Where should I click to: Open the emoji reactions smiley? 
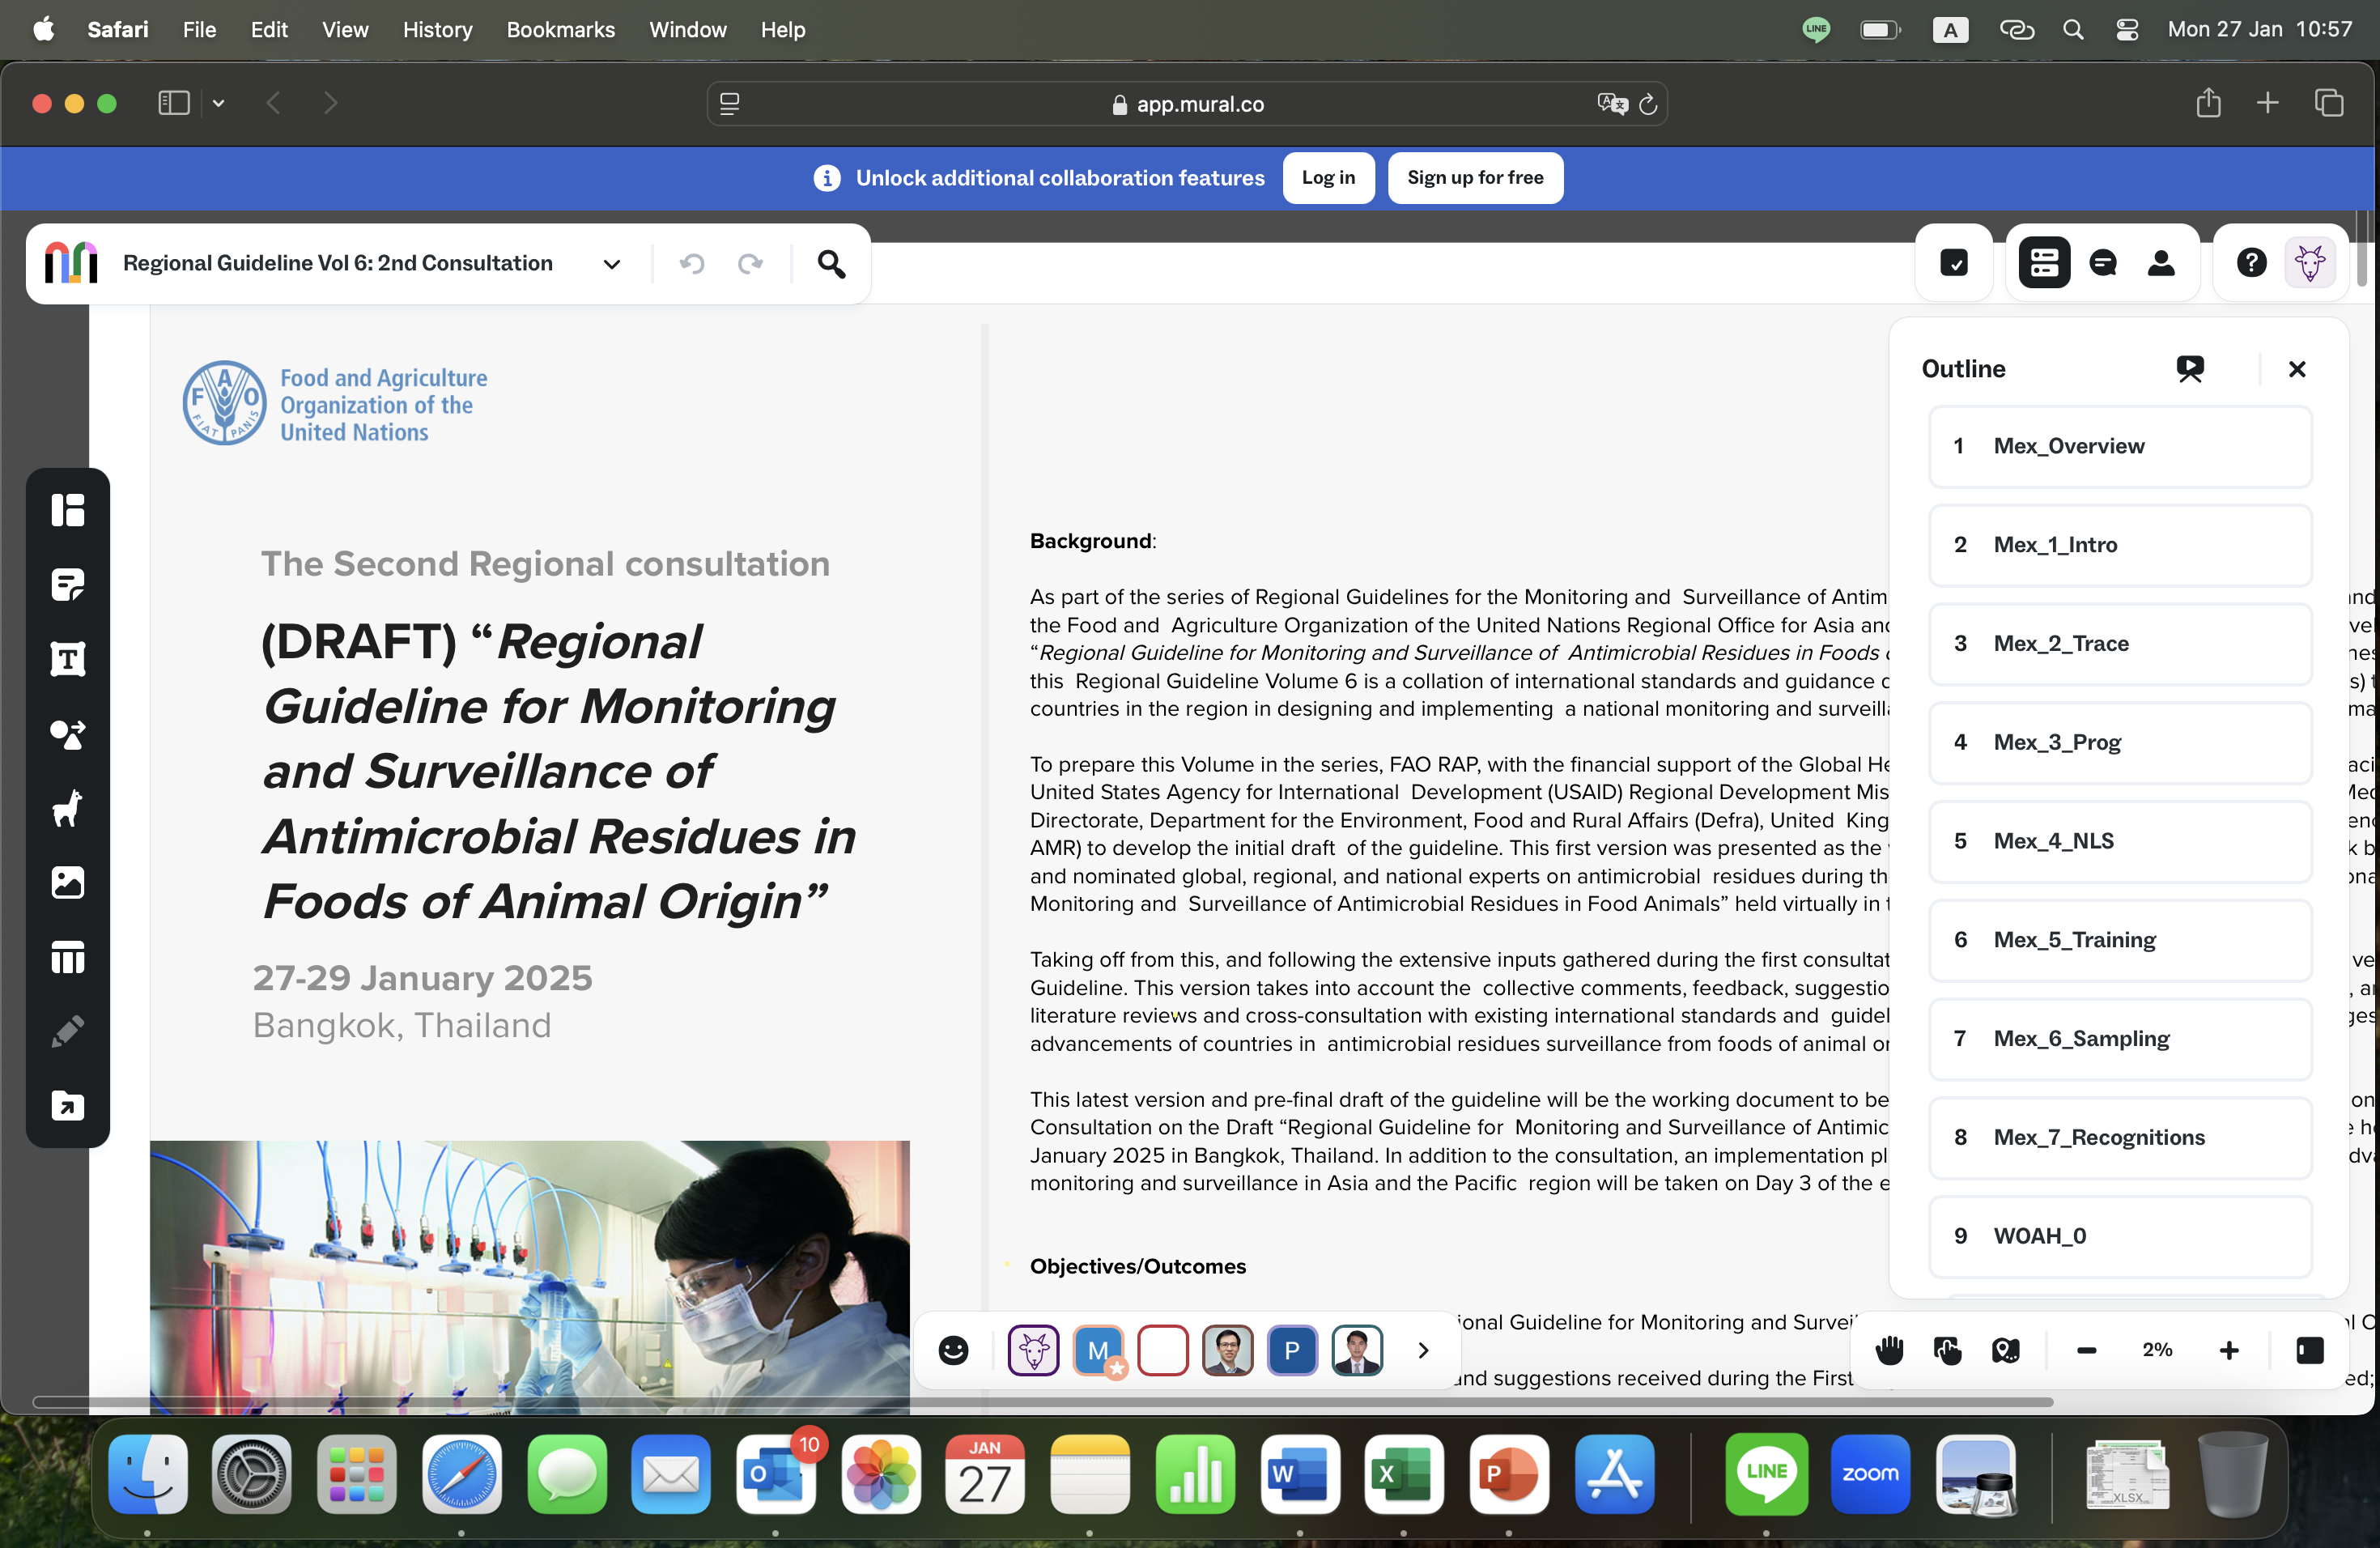click(x=953, y=1350)
